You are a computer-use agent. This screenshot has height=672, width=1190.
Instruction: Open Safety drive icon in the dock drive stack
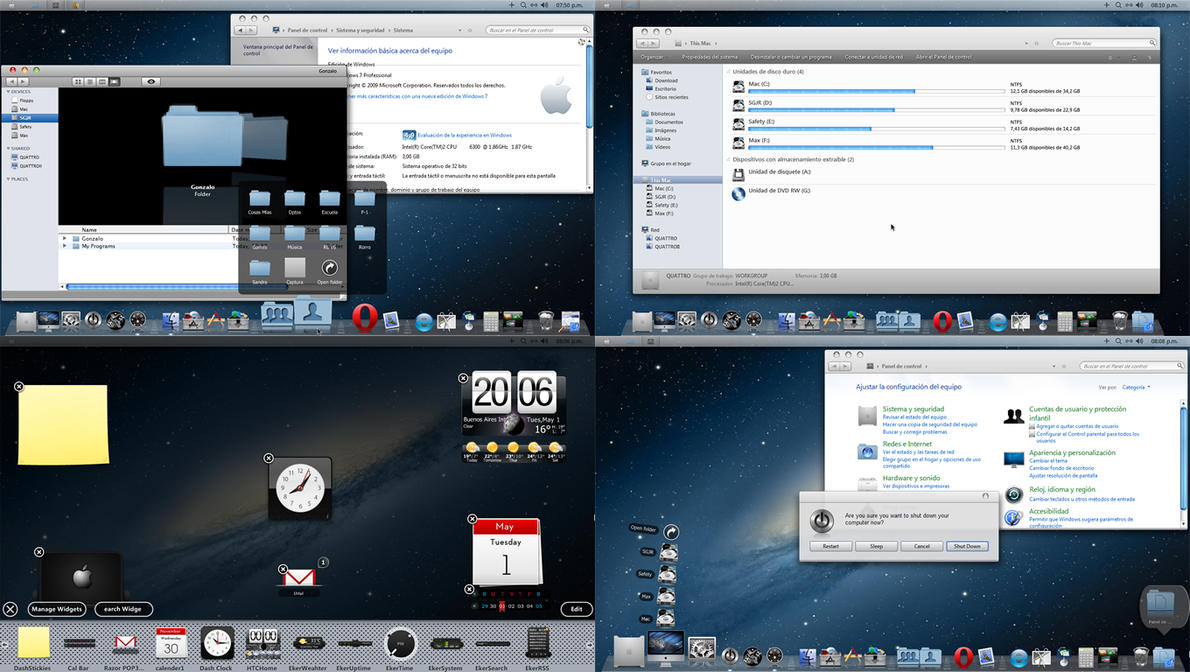666,574
